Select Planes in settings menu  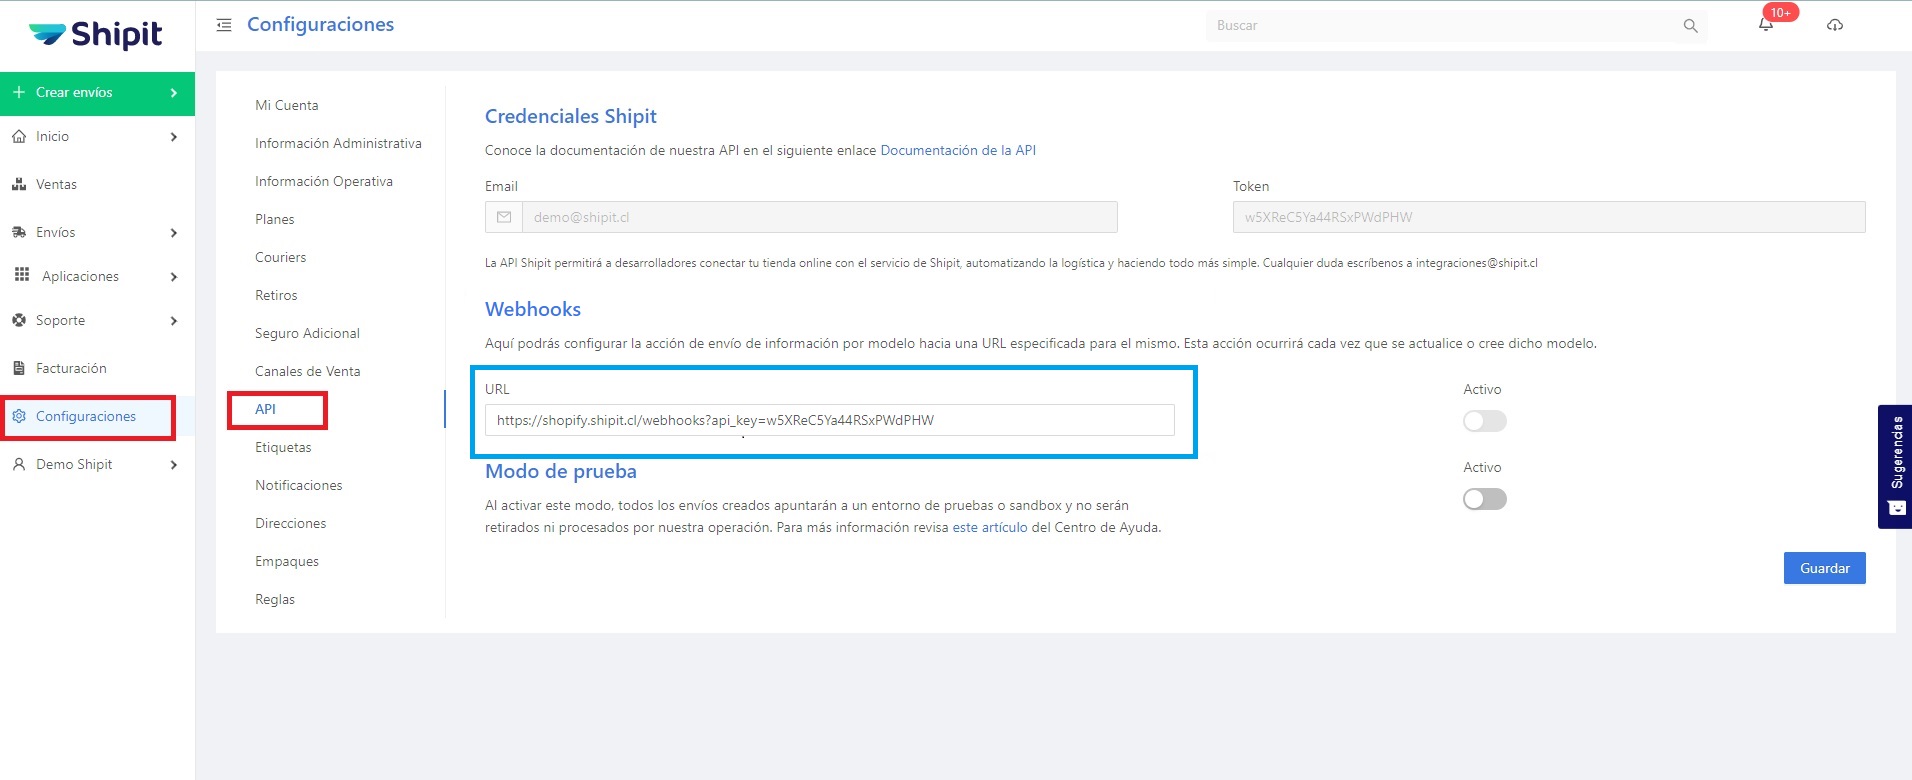tap(275, 219)
